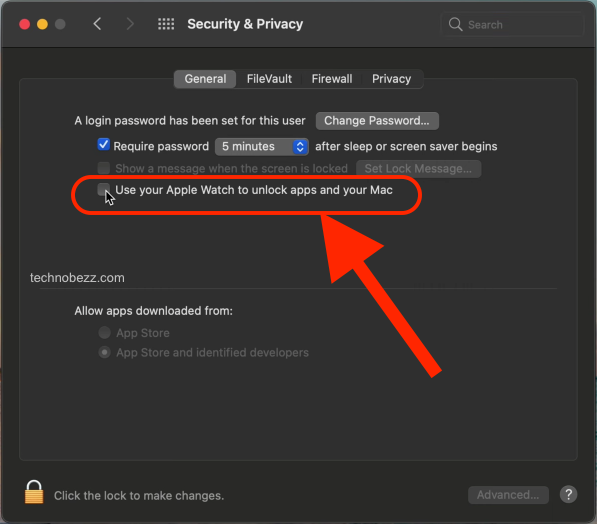Open the 5 minutes delay dropdown
597x524 pixels.
click(262, 147)
